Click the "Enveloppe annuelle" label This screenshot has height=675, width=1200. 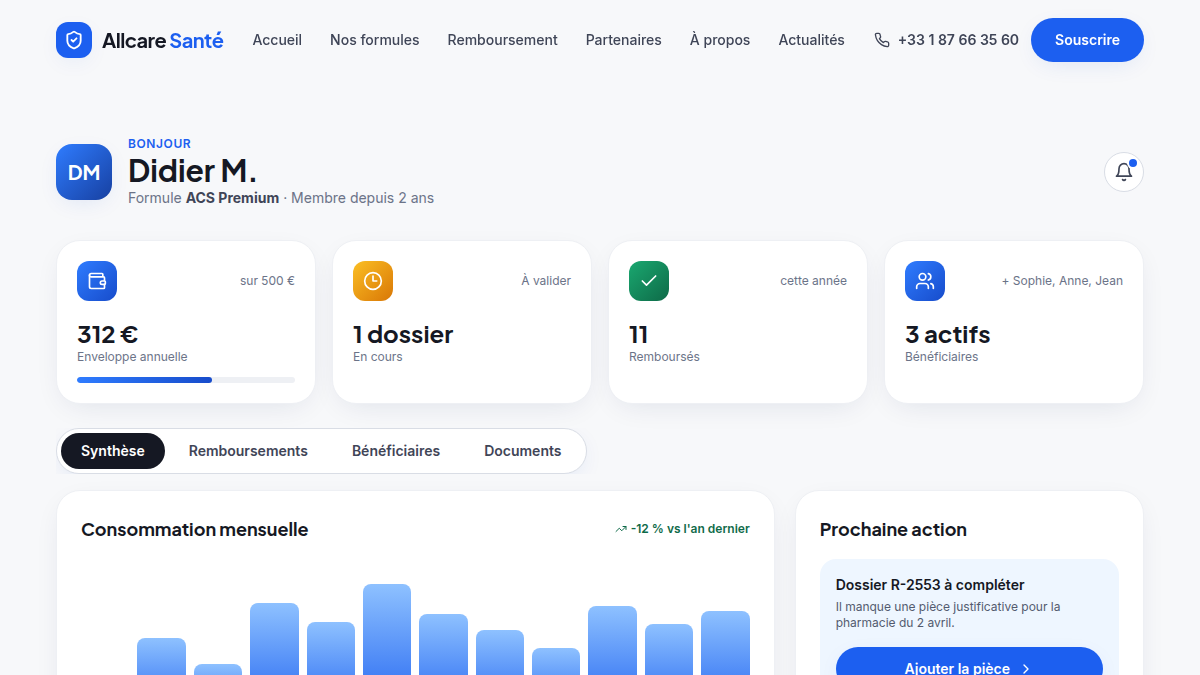point(132,357)
